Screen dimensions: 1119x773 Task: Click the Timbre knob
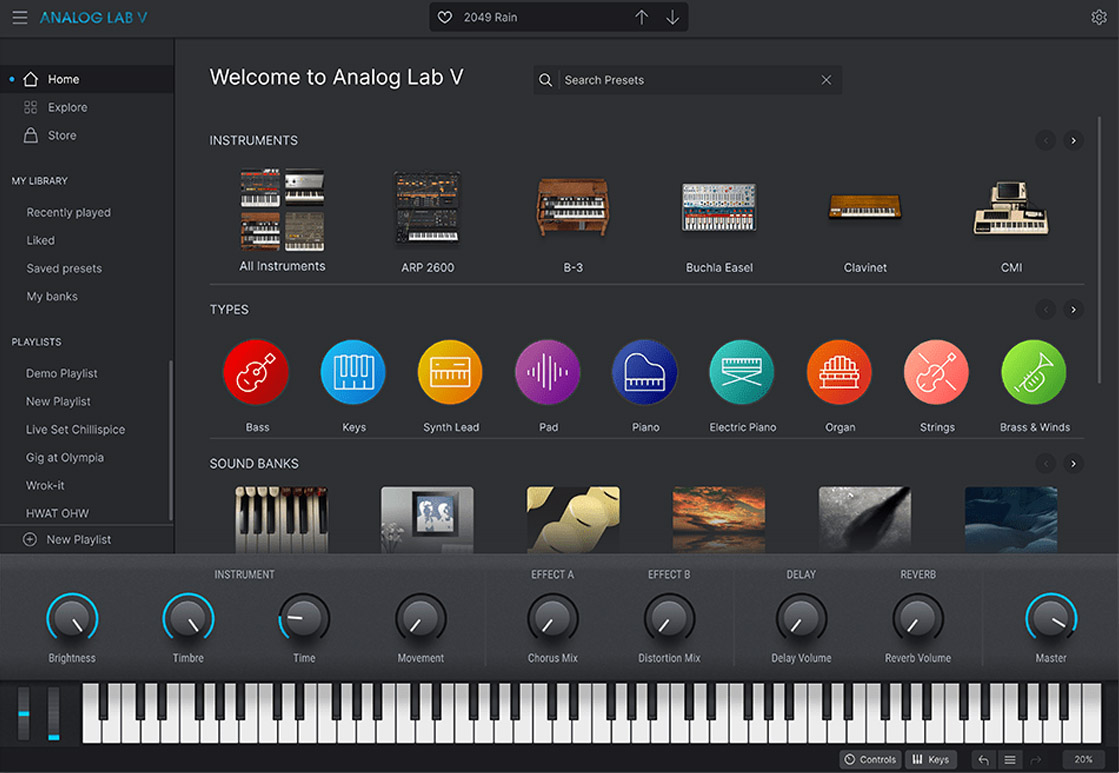[188, 619]
